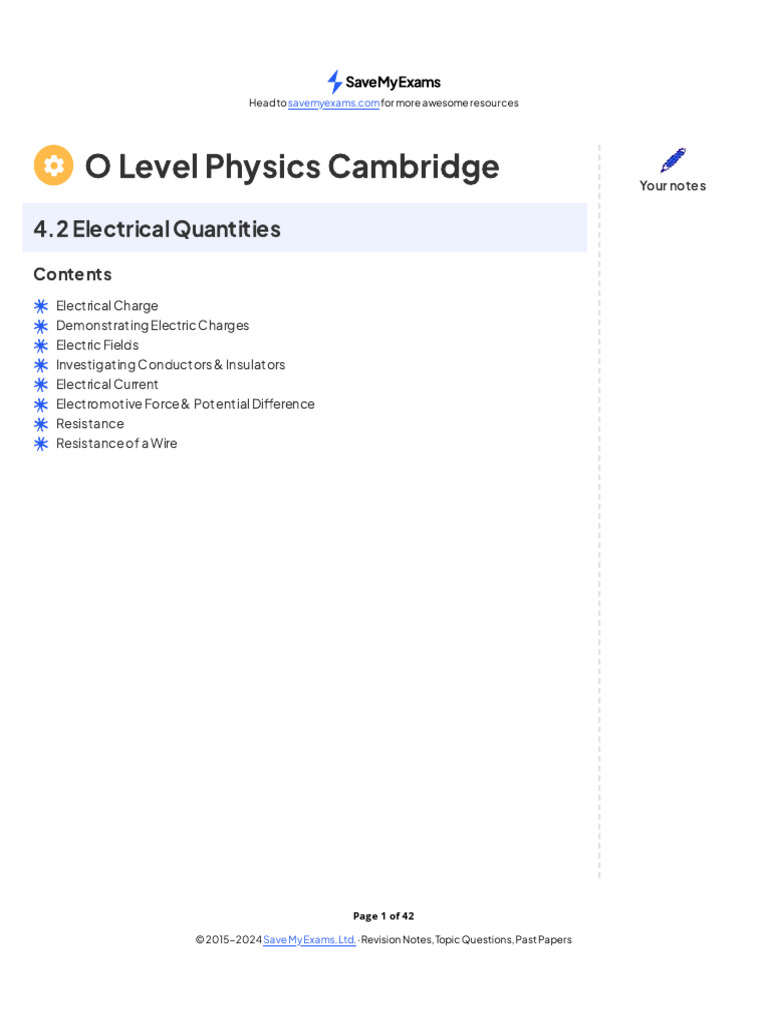The height and width of the screenshot is (1024, 768).
Task: Click the Resistance contents entry
Action: (x=90, y=424)
